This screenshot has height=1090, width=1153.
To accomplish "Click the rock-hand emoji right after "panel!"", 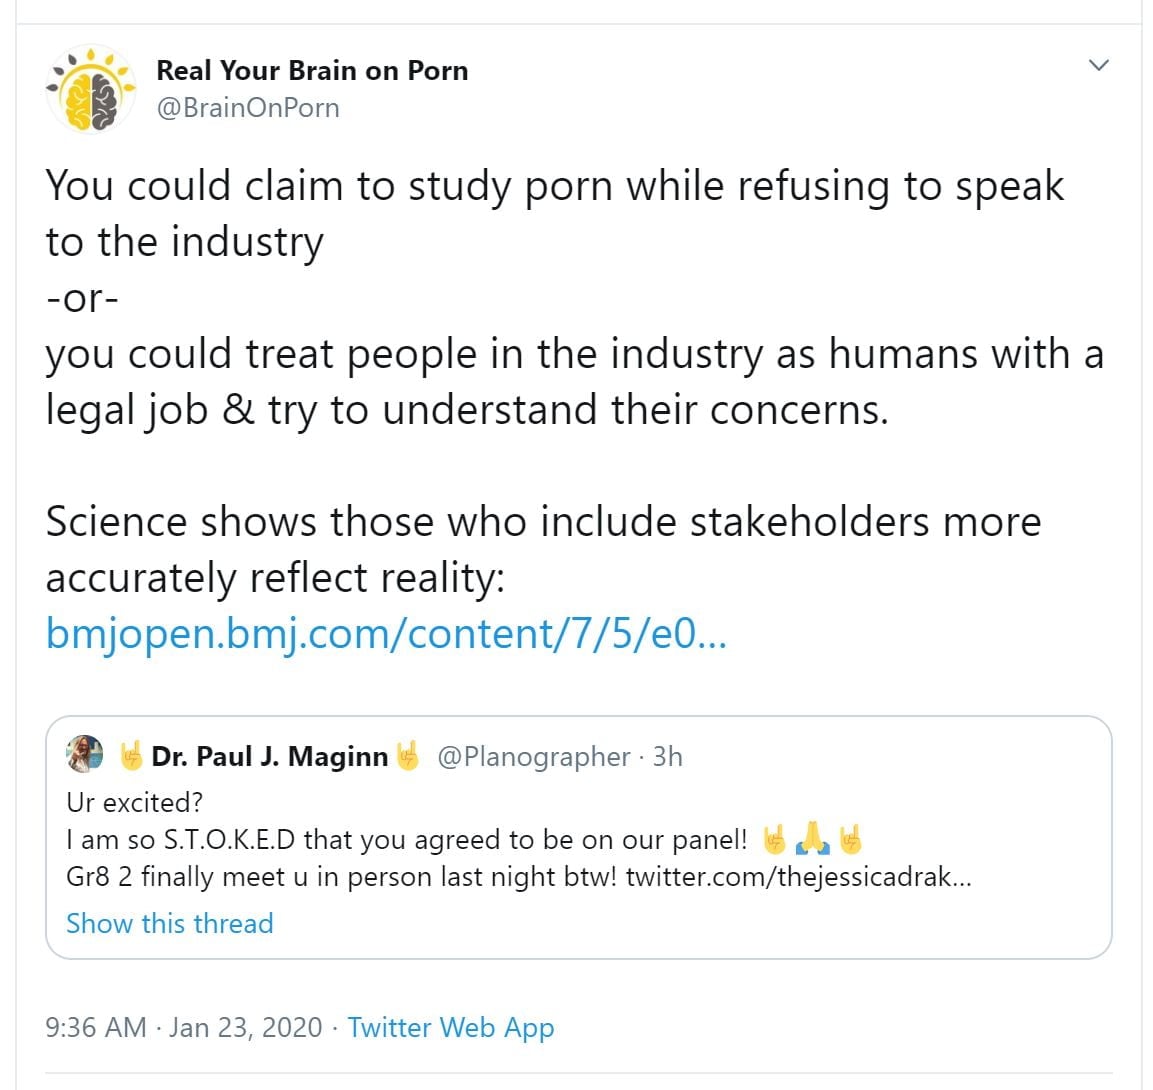I will tap(775, 838).
